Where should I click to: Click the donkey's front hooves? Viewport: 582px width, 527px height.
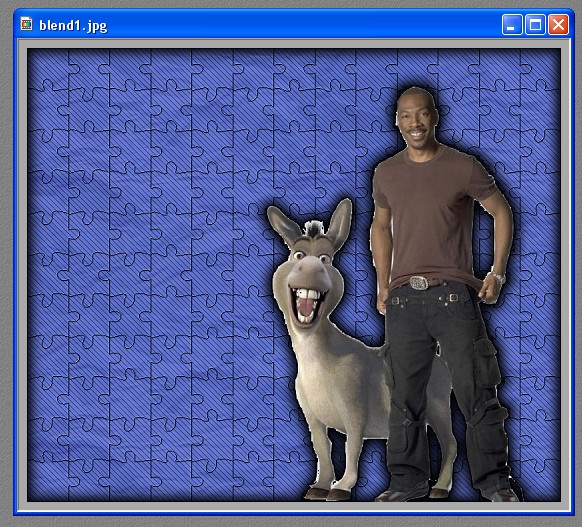[x=327, y=494]
